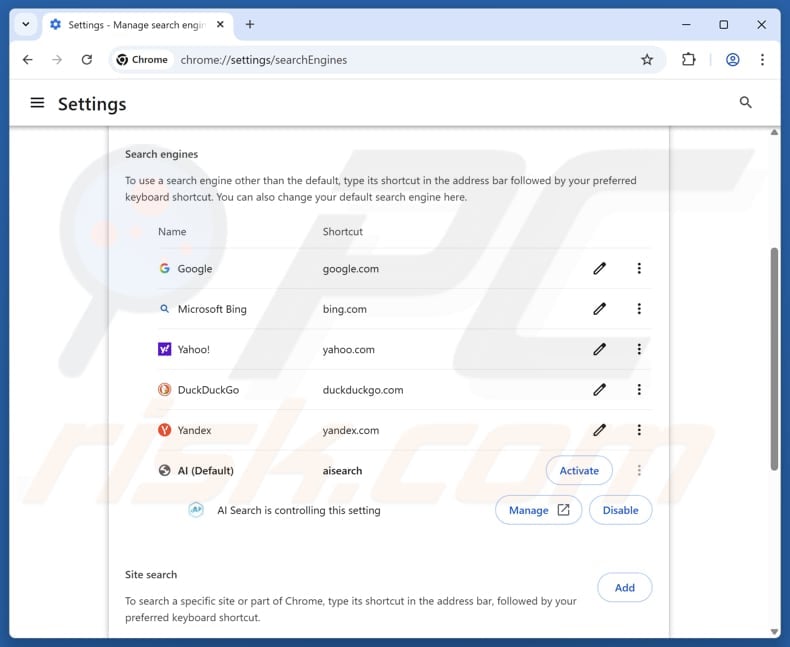790x647 pixels.
Task: Click the Microsoft Bing magnifier icon
Action: (x=164, y=309)
